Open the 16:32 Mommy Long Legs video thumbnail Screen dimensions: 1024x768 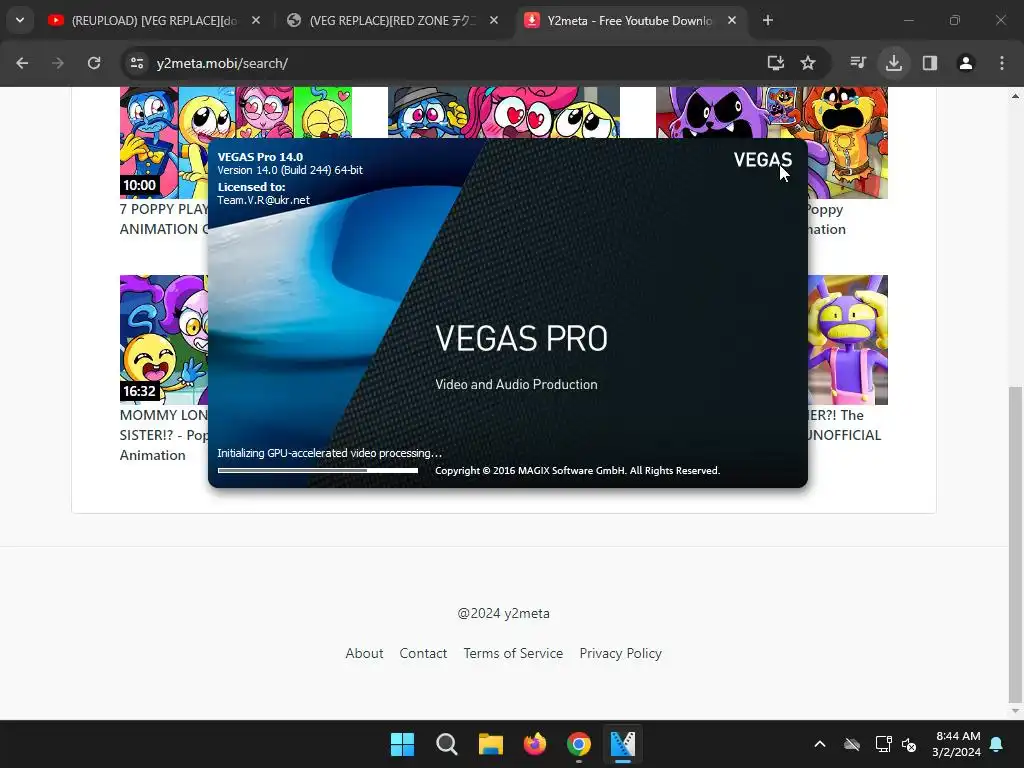[163, 340]
